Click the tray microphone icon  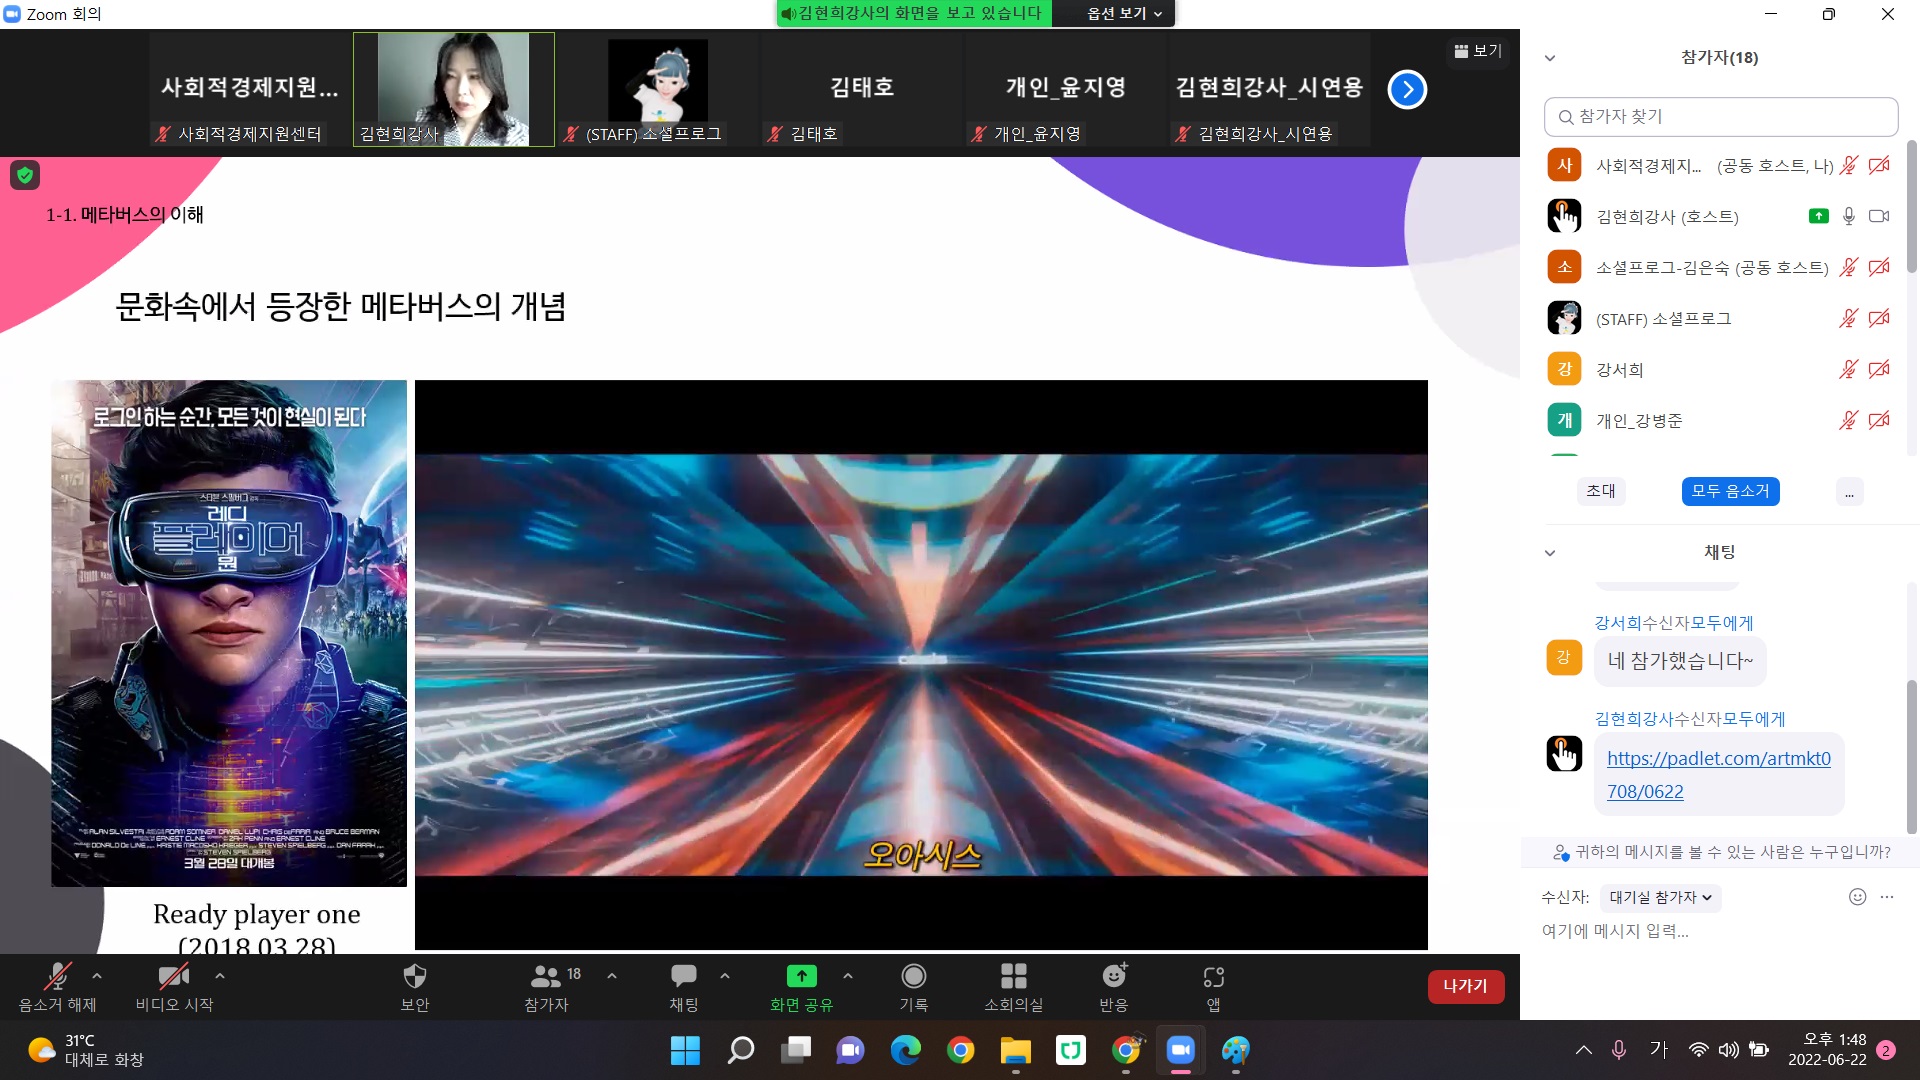[x=1619, y=1050]
